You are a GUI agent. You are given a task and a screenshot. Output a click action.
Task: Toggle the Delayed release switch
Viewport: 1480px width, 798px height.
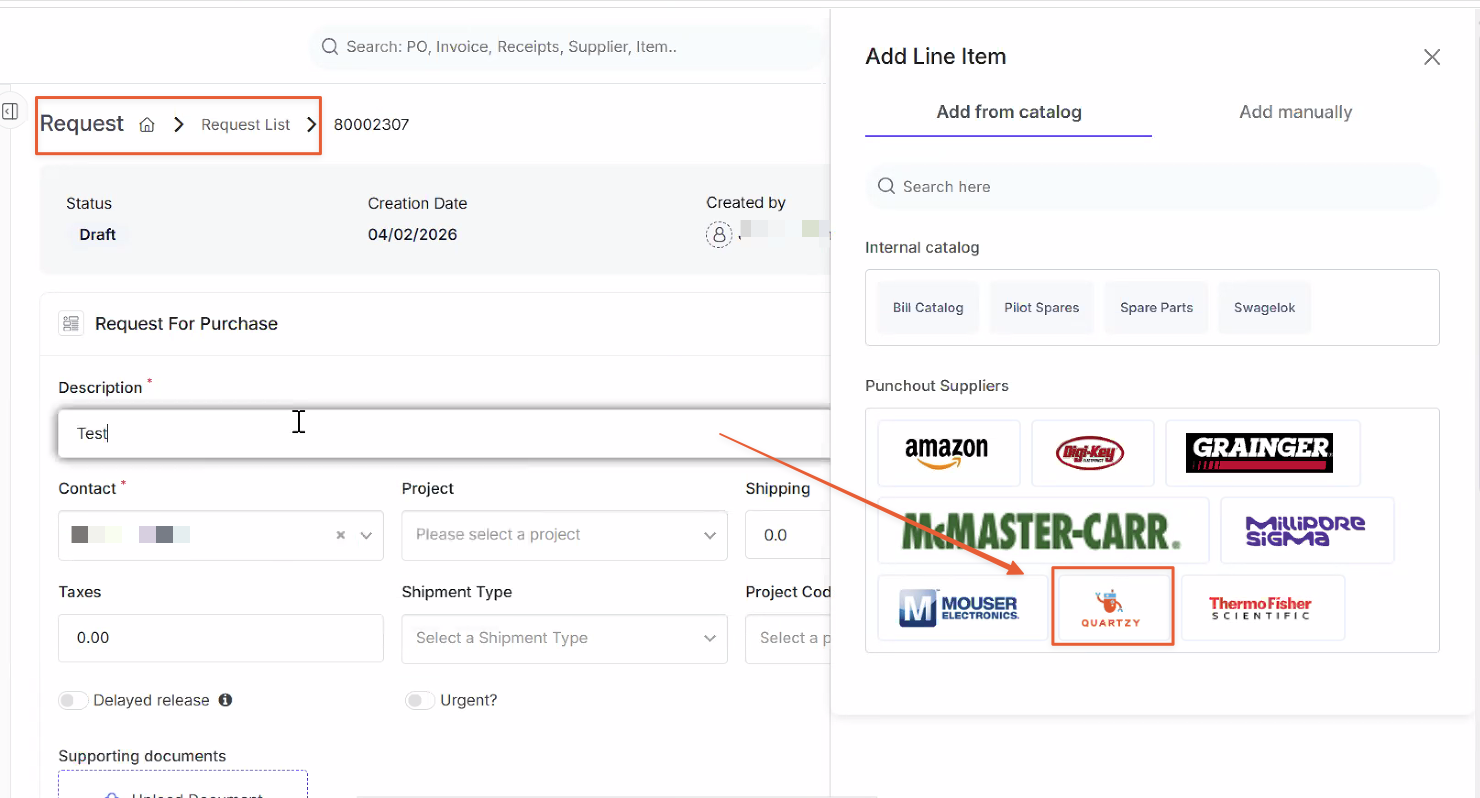(x=73, y=700)
